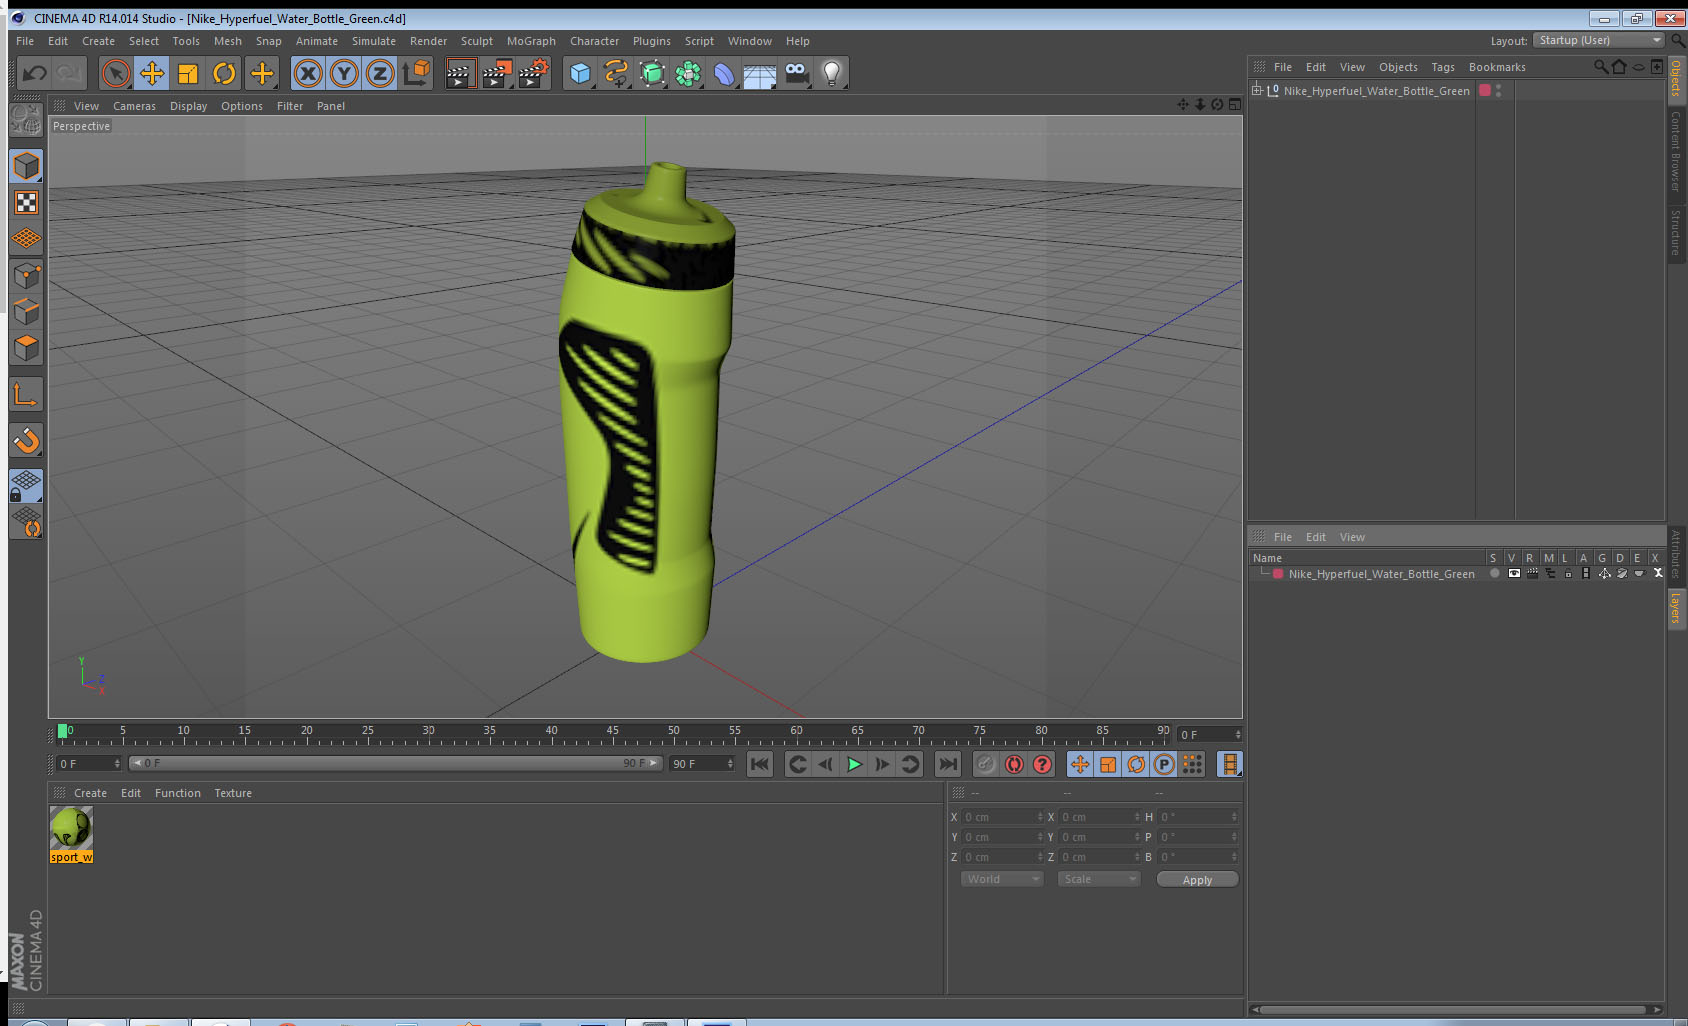Open the viewport Display menu
This screenshot has width=1688, height=1026.
point(188,106)
